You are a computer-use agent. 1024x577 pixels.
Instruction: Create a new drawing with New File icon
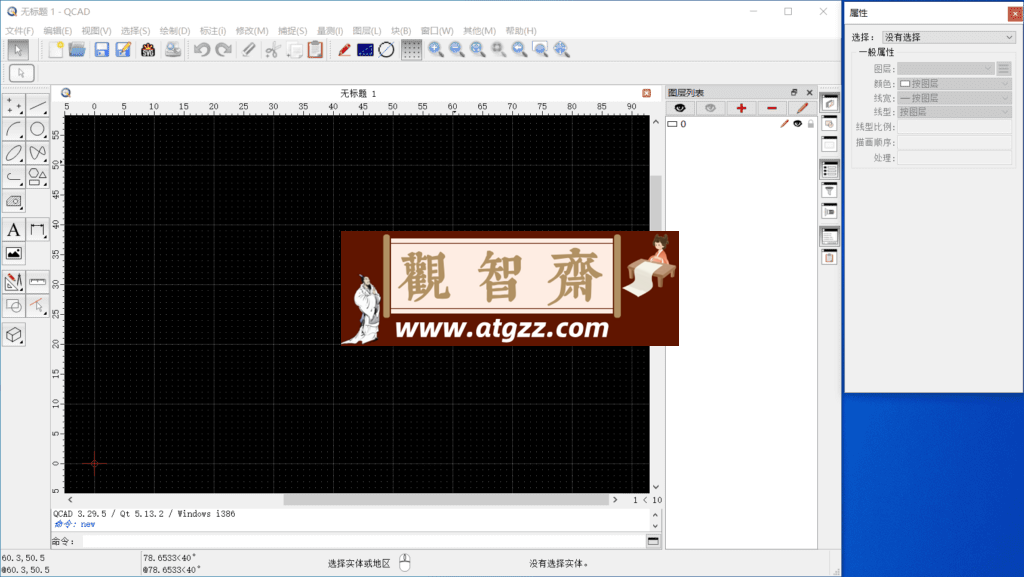coord(56,50)
